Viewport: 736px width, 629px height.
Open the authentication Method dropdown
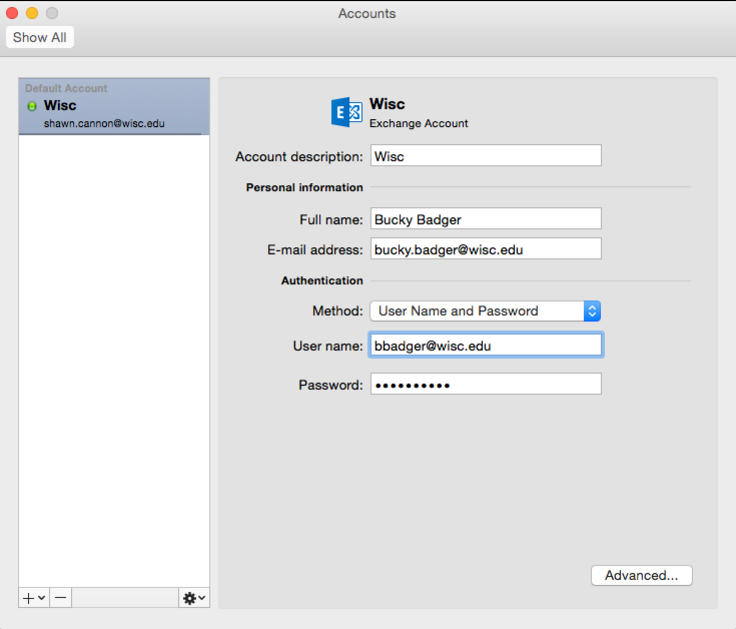click(485, 311)
